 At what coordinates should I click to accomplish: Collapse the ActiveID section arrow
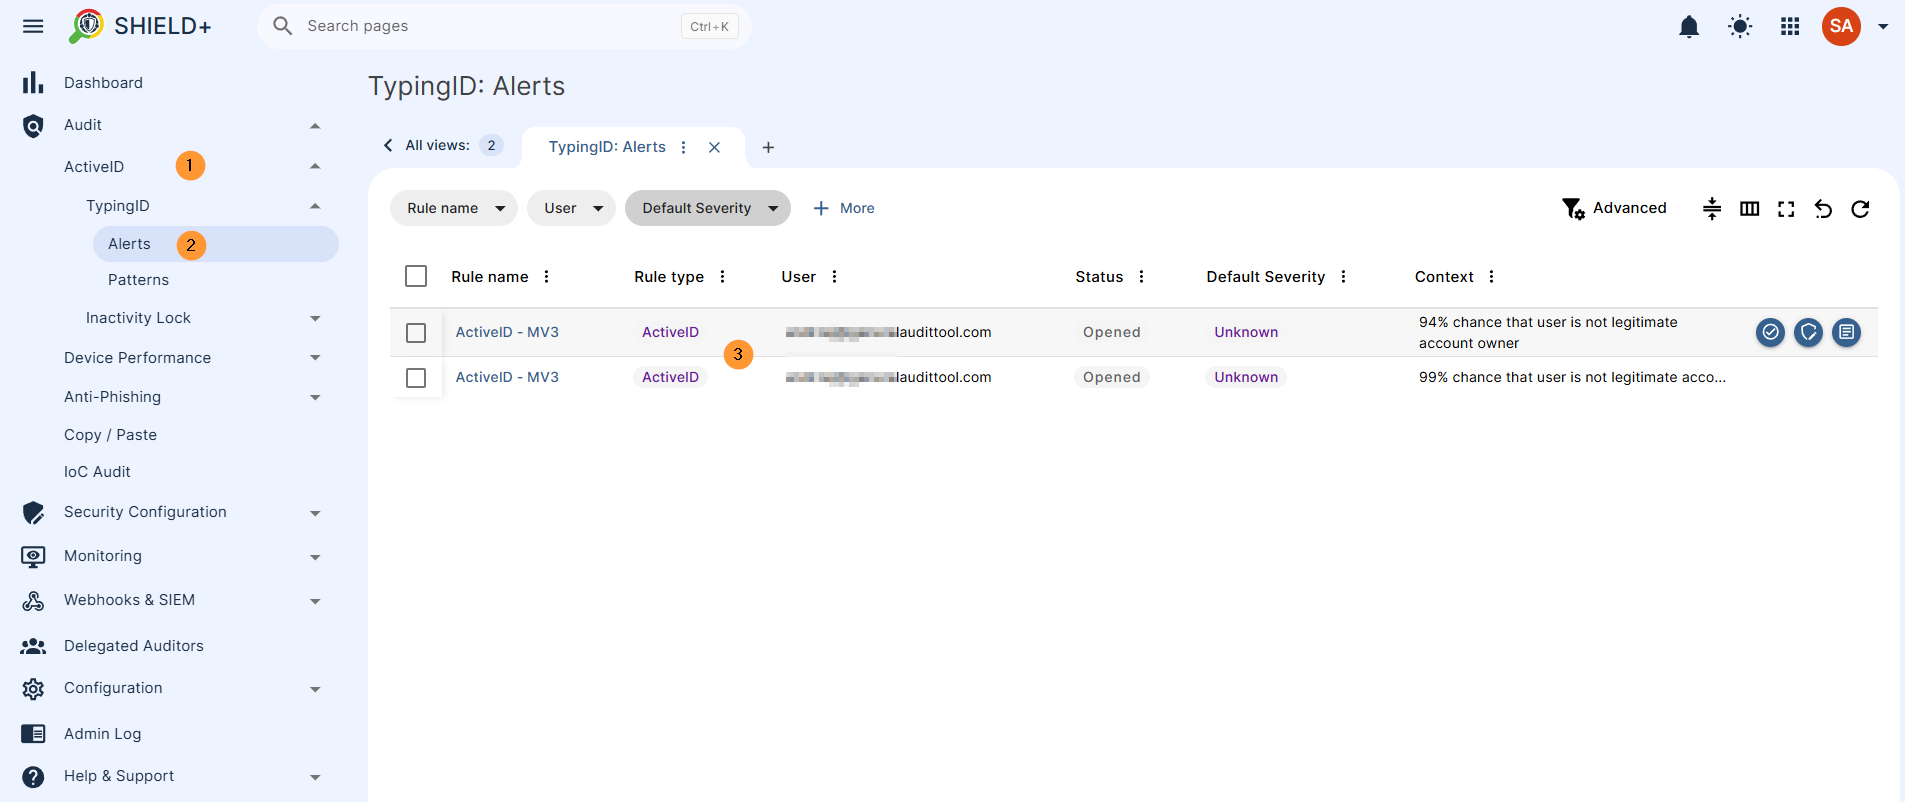(x=315, y=166)
